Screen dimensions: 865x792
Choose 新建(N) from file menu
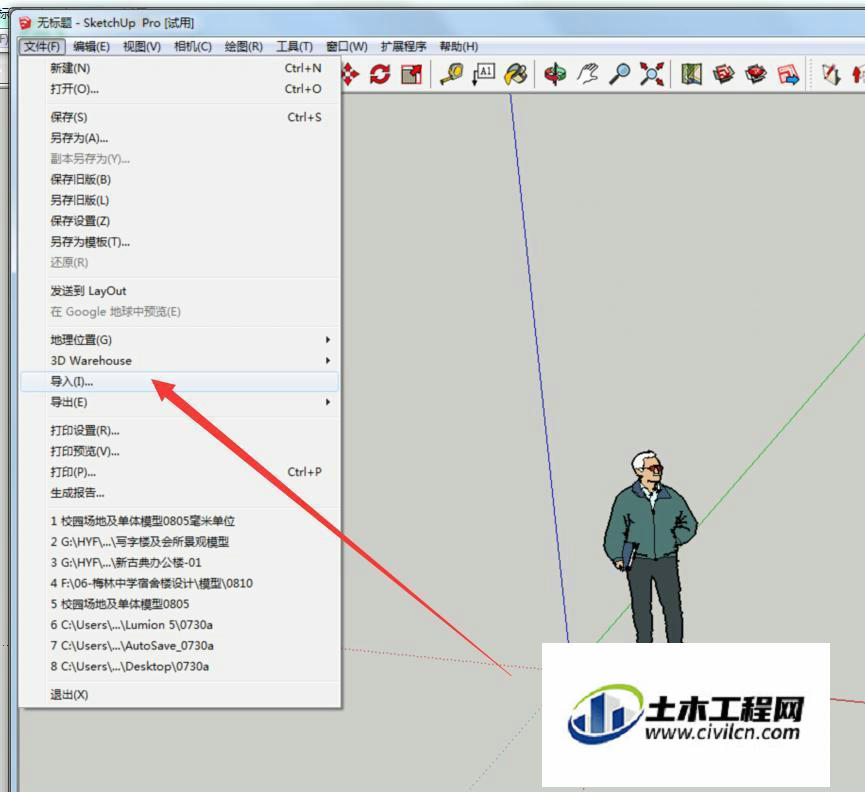[179, 68]
